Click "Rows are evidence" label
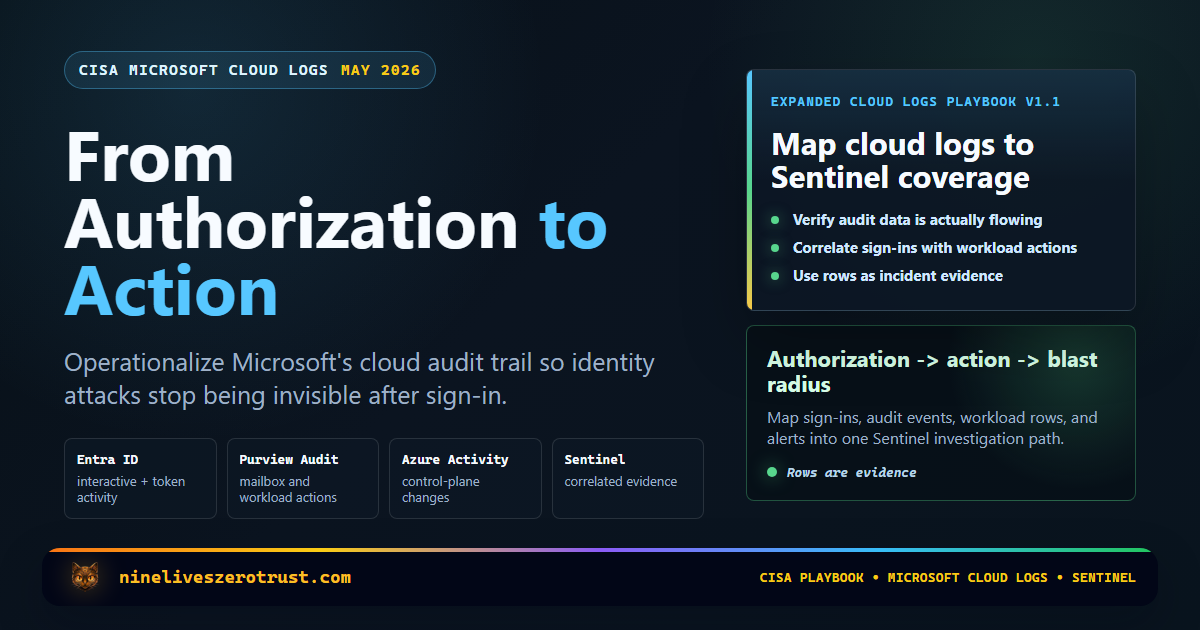The image size is (1200, 630). point(851,472)
